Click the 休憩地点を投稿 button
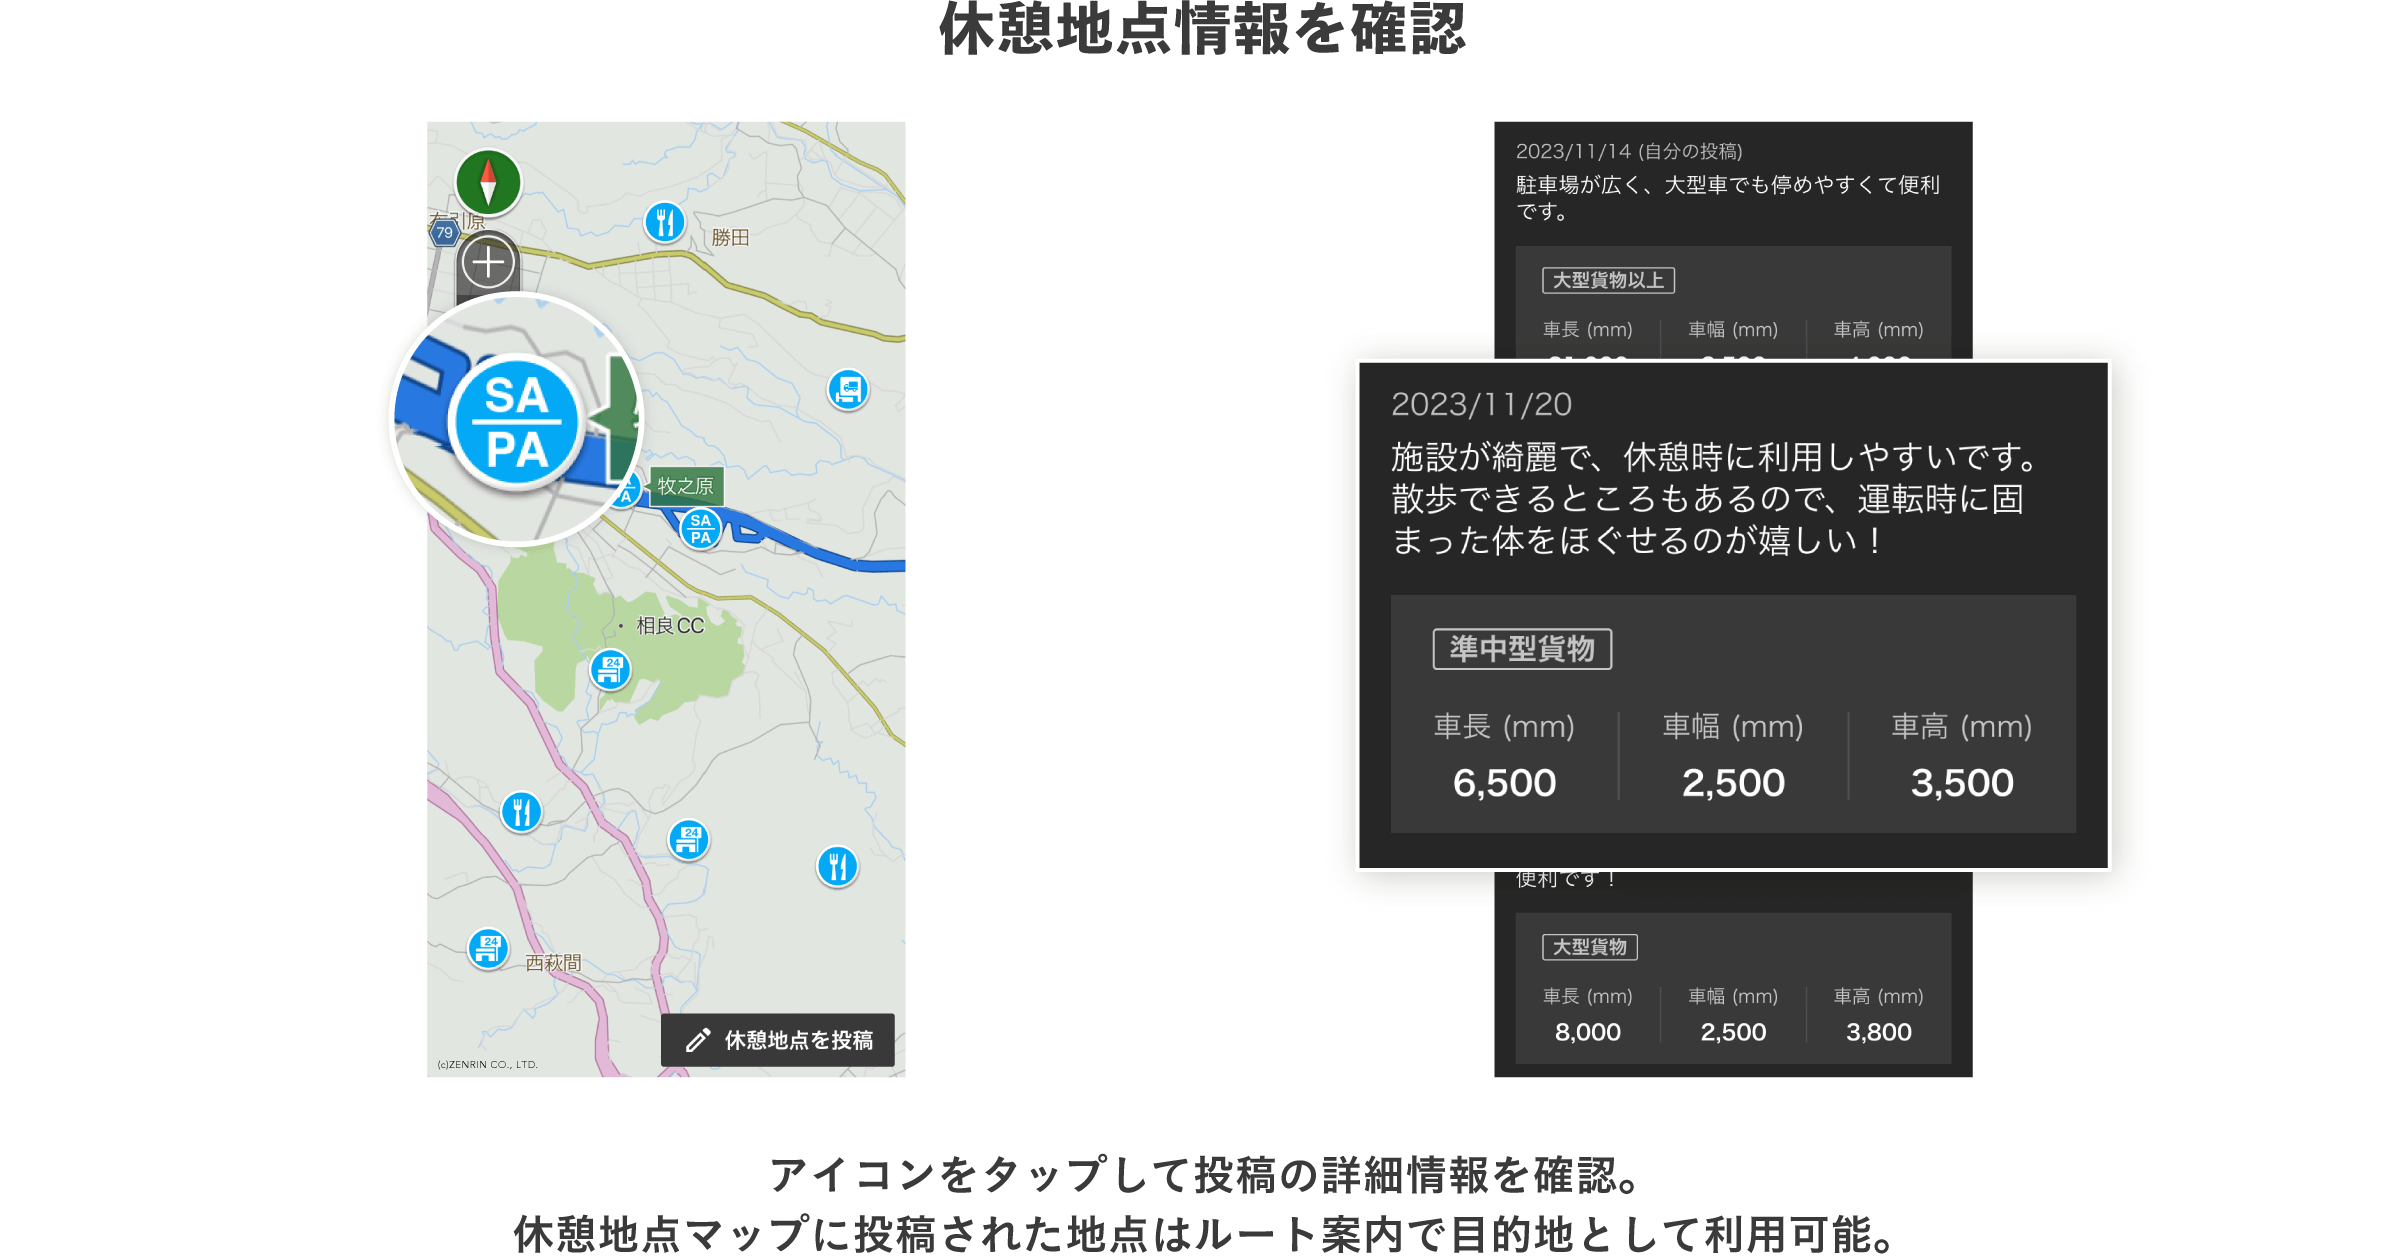This screenshot has height=1256, width=2400. 778,1040
